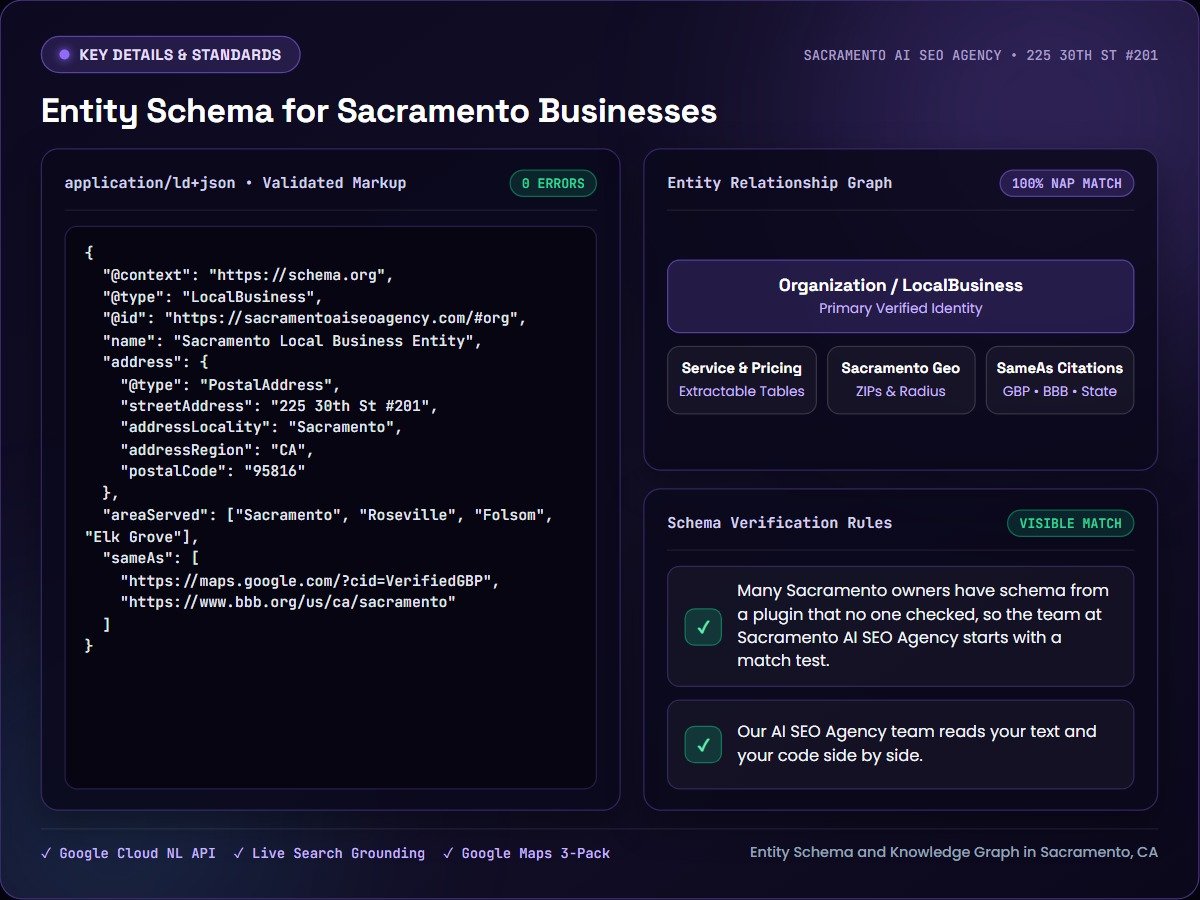Click the "@type": "PostalAddress" line
The image size is (1200, 900).
click(x=229, y=385)
